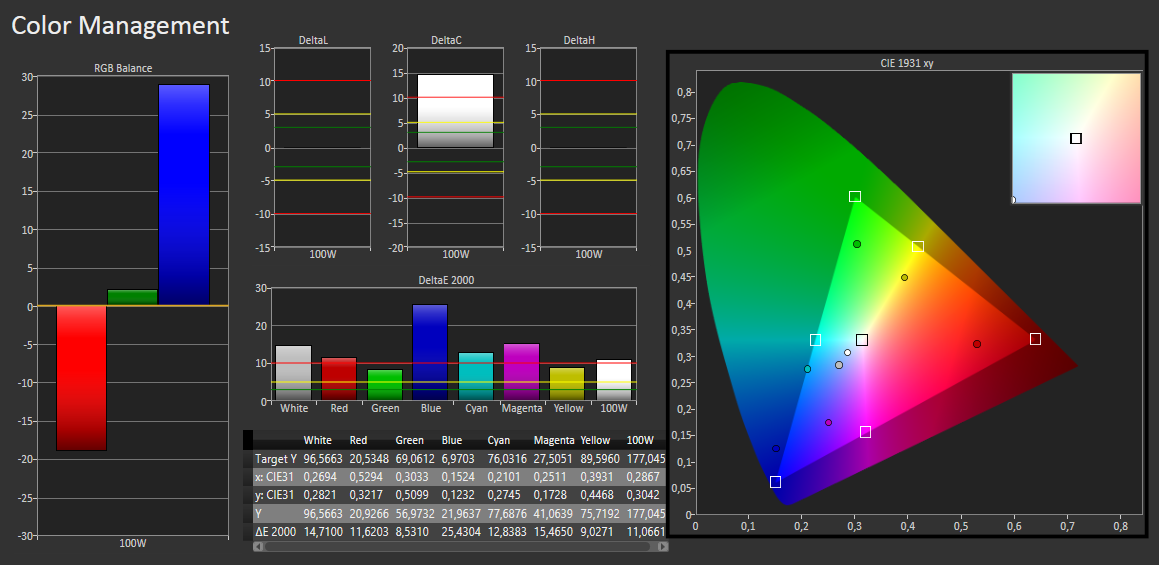Screen dimensions: 1159x565
Task: Click the Color Management heading
Action: [x=120, y=24]
